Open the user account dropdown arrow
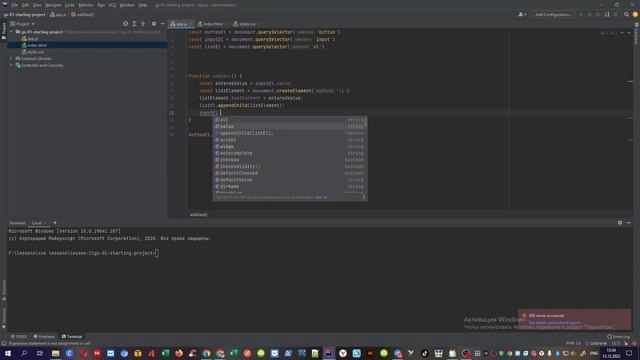Viewport: 640px width, 360px height. pos(525,15)
